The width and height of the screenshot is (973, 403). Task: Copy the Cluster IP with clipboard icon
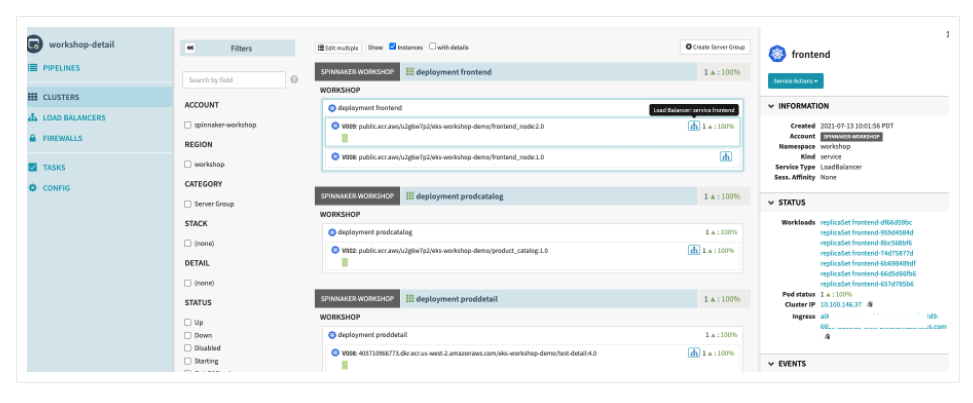(x=870, y=304)
